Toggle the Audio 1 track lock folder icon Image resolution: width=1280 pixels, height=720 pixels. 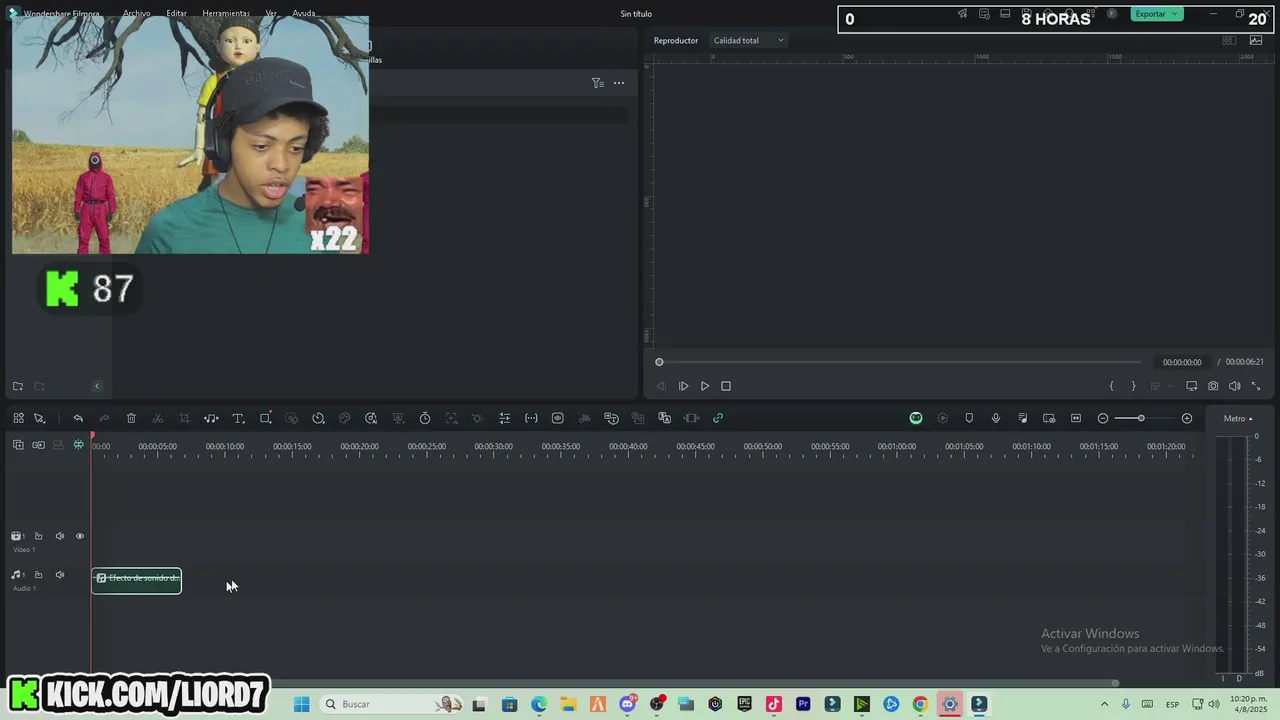coord(39,575)
